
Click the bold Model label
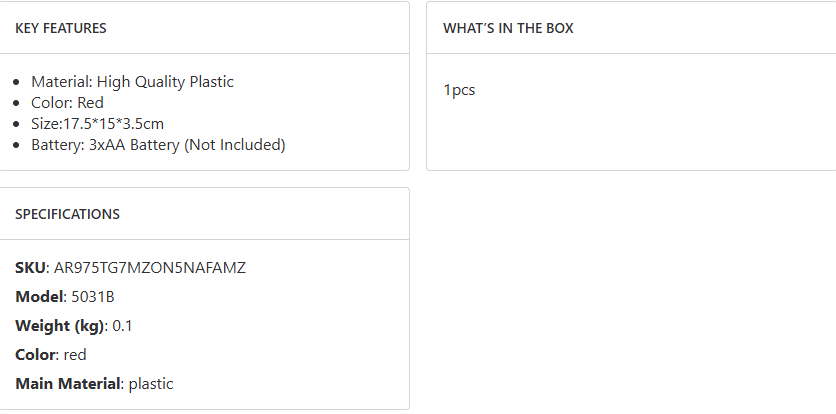[40, 297]
